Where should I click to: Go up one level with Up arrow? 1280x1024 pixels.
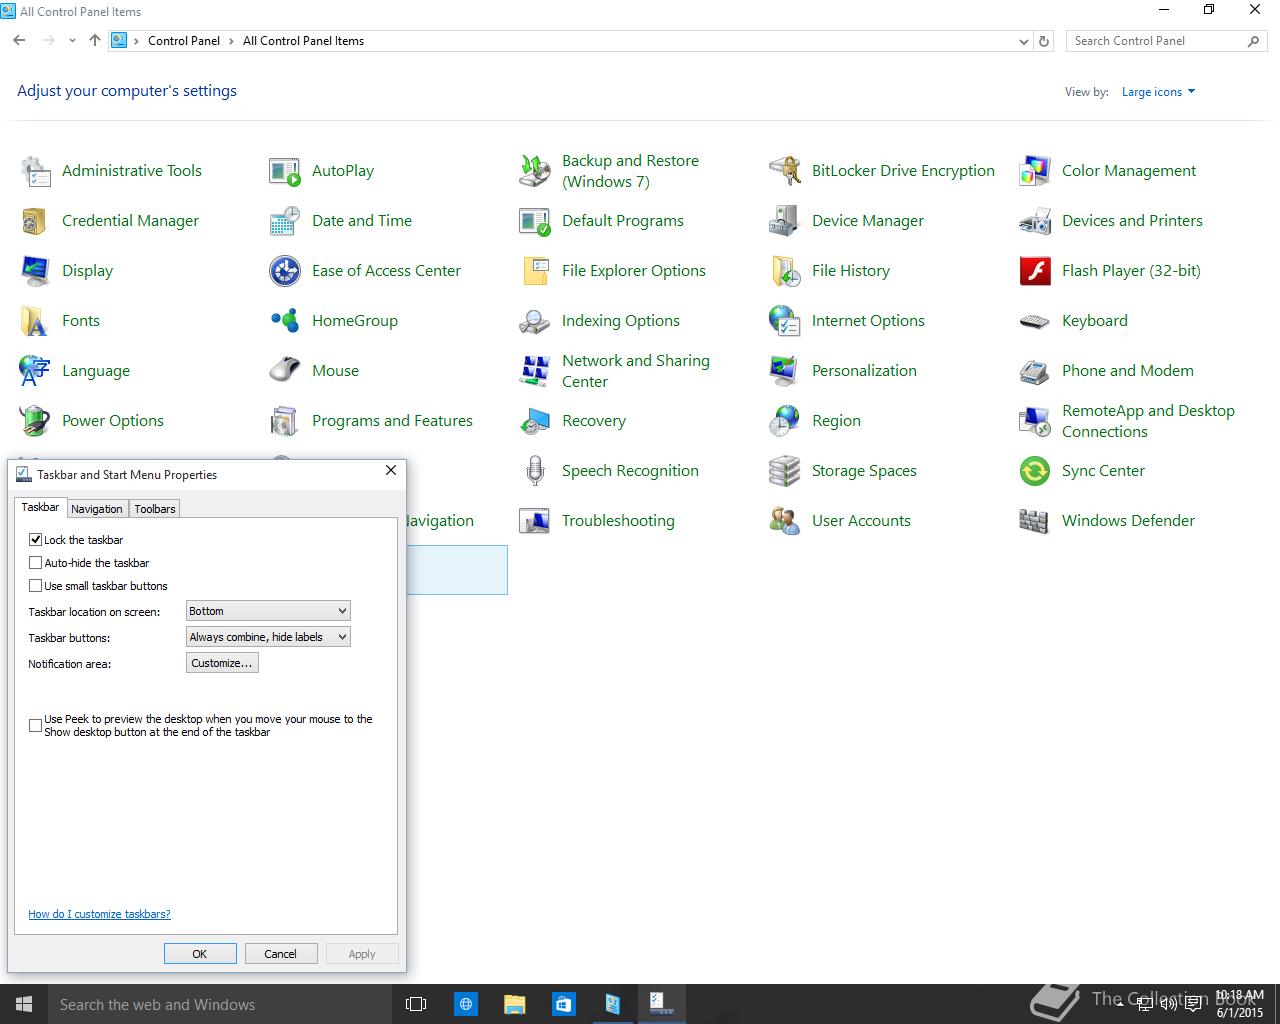coord(95,41)
